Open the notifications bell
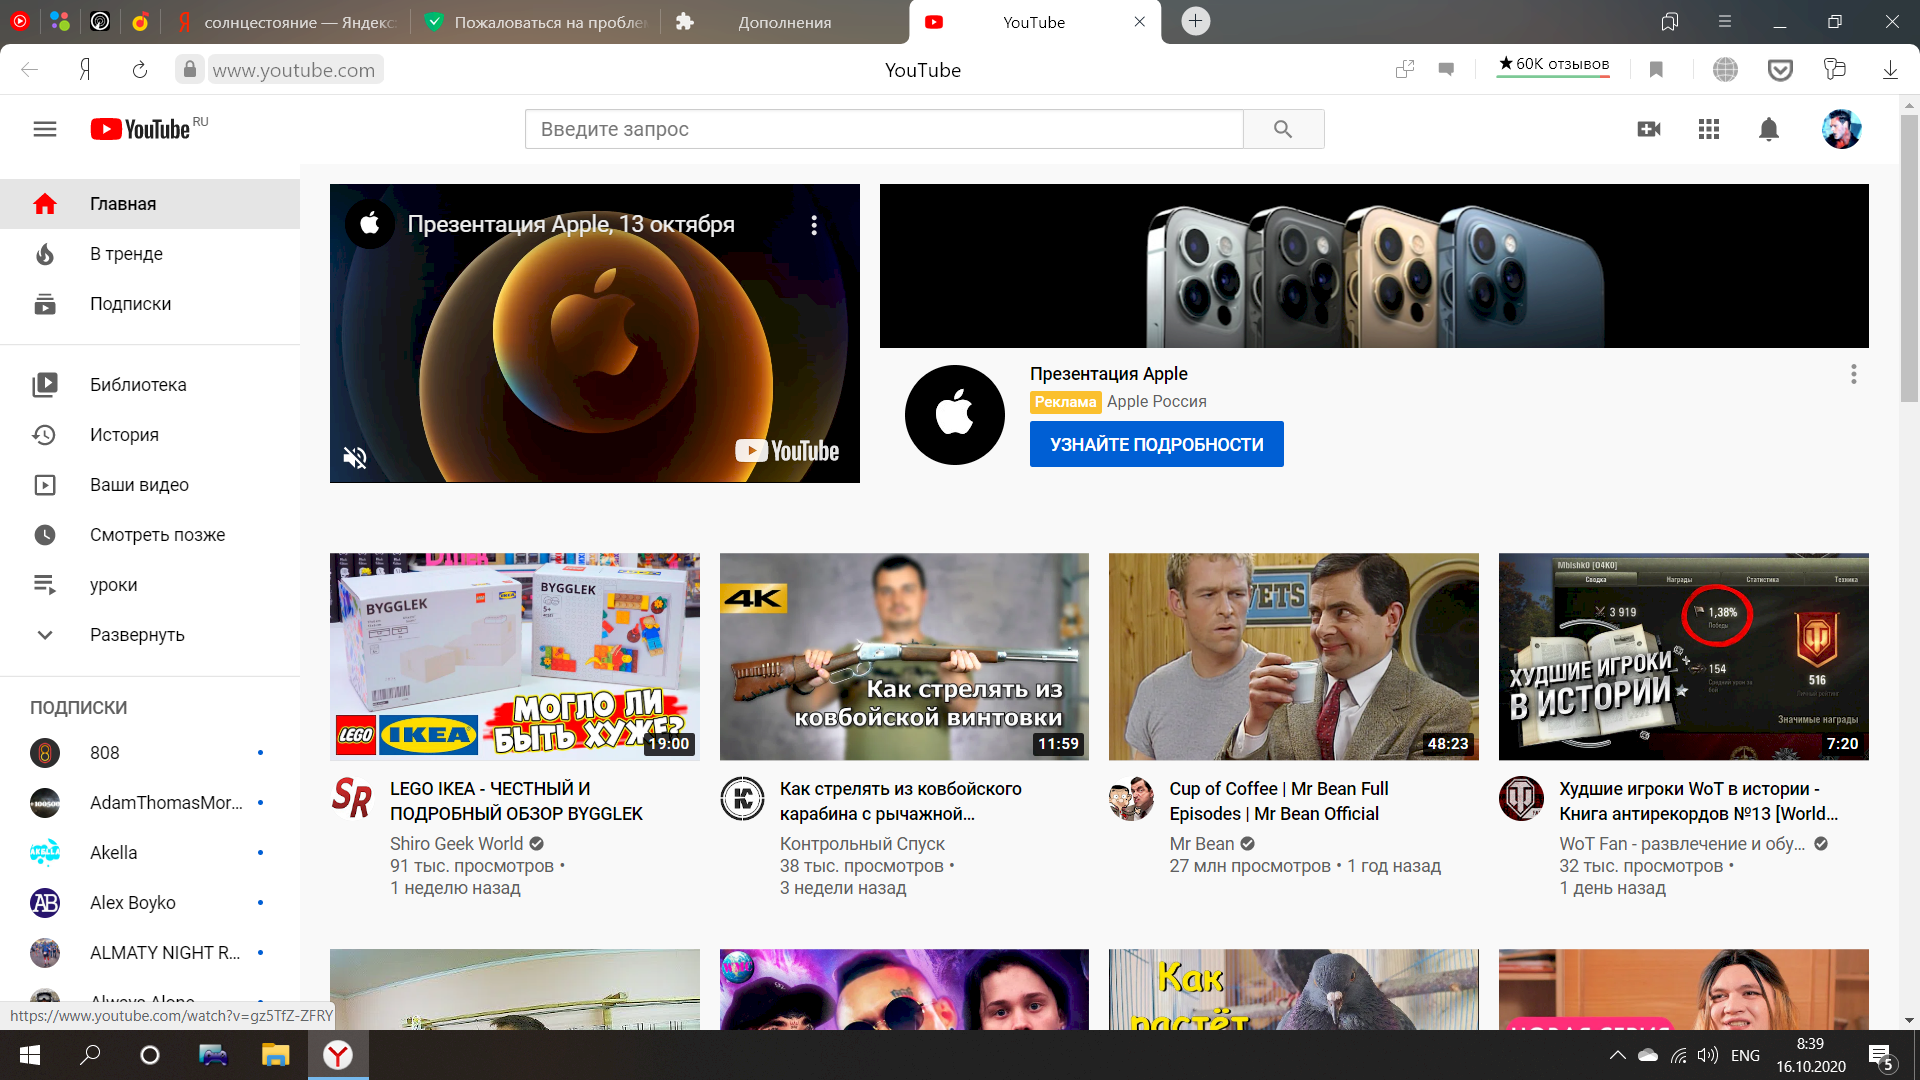The width and height of the screenshot is (1920, 1080). 1768,129
